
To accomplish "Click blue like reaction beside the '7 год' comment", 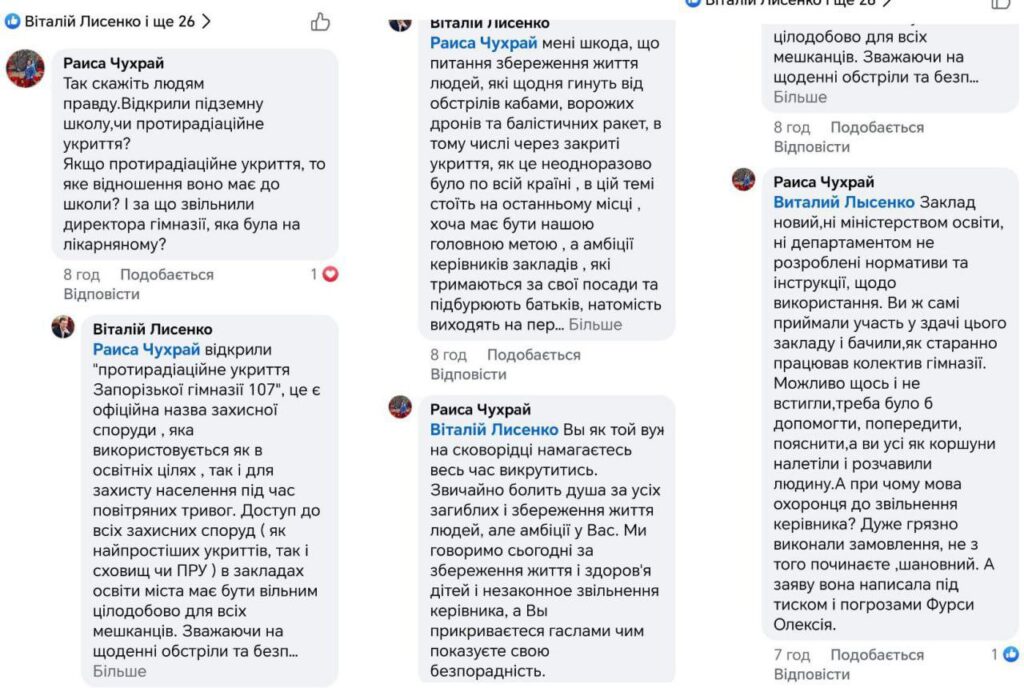I will tap(1011, 654).
